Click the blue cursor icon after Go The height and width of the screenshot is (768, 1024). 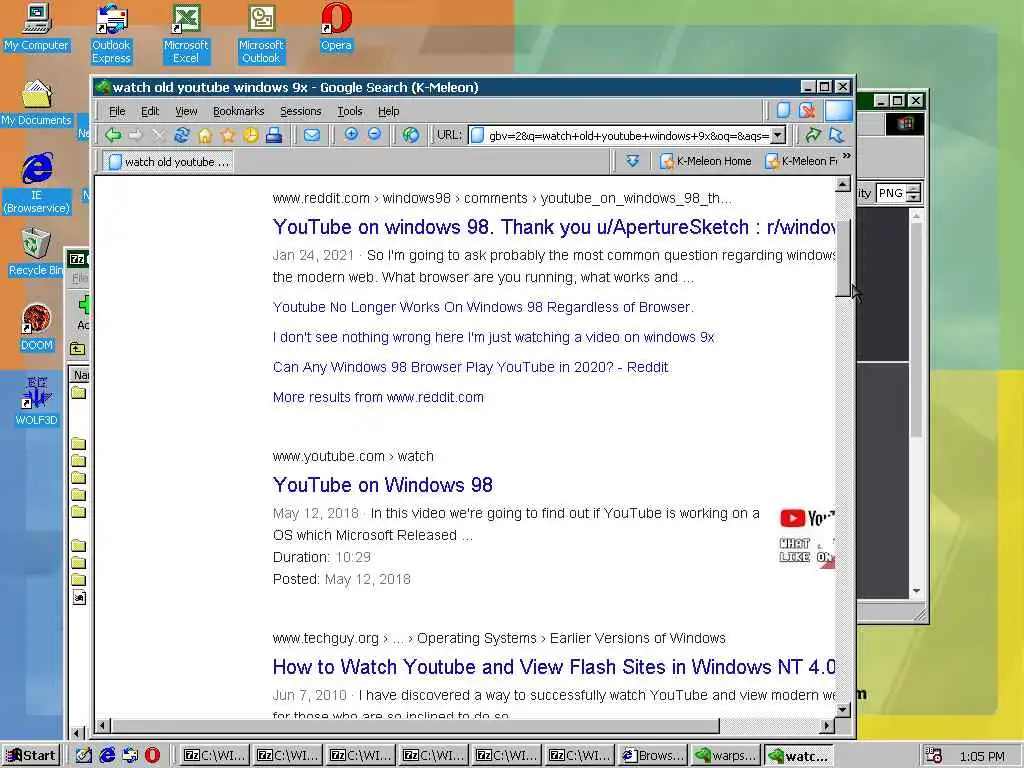tap(837, 135)
